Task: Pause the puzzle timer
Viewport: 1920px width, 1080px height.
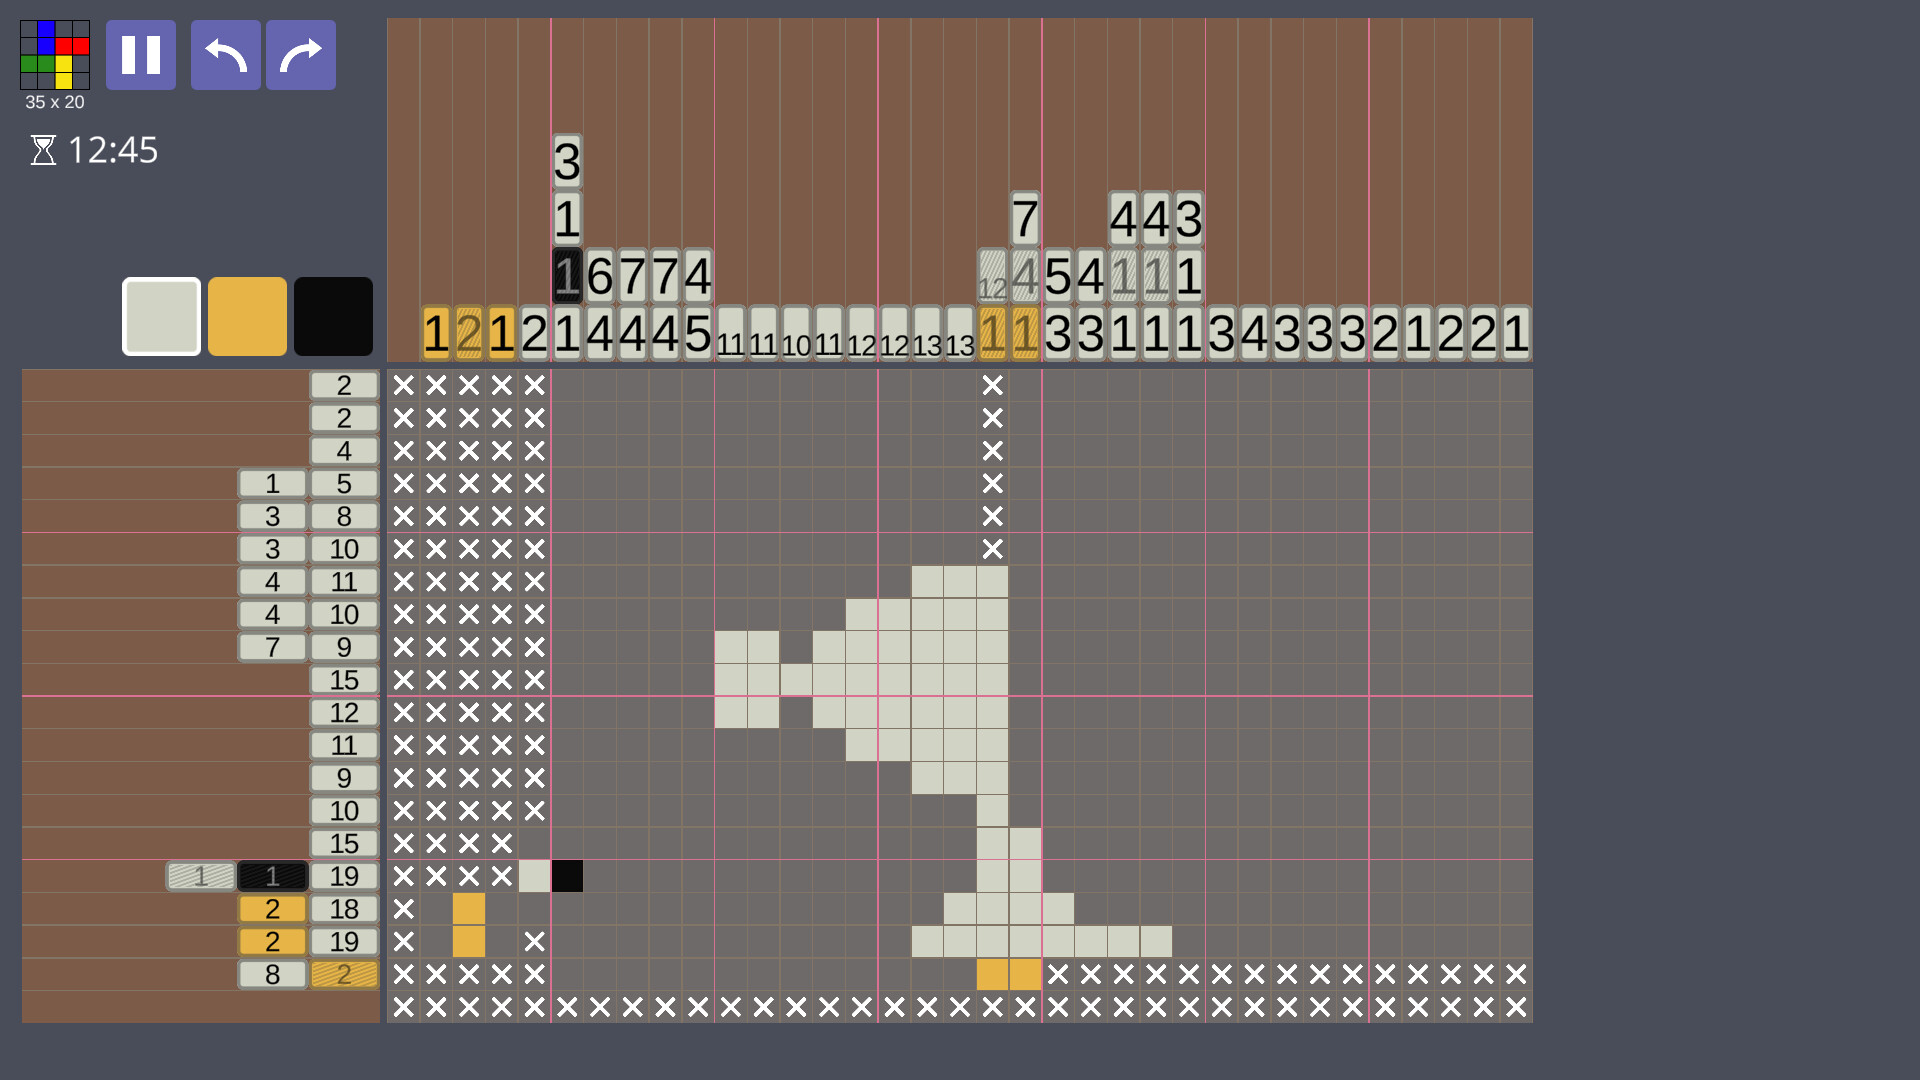Action: (140, 55)
